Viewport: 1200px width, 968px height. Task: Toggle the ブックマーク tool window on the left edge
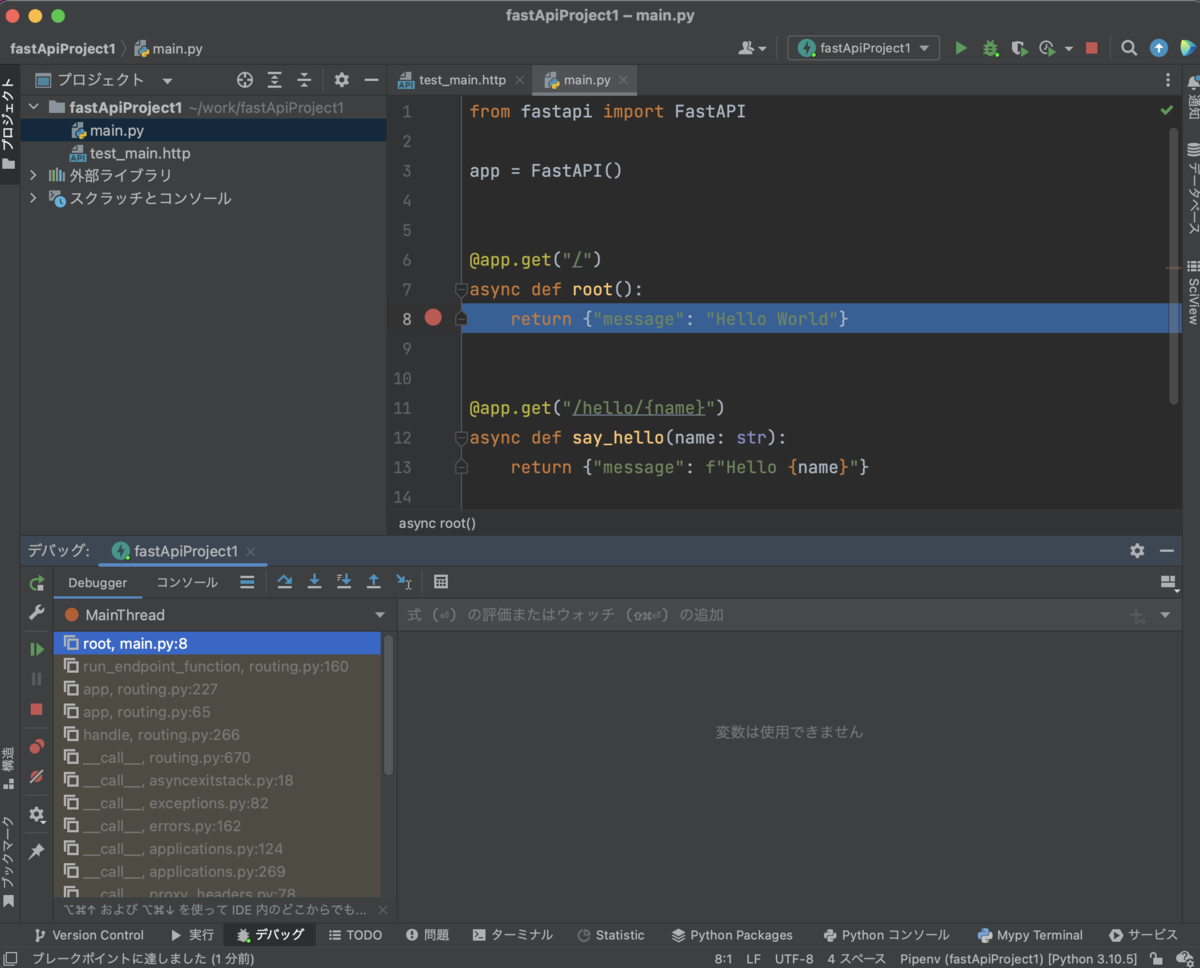click(9, 860)
